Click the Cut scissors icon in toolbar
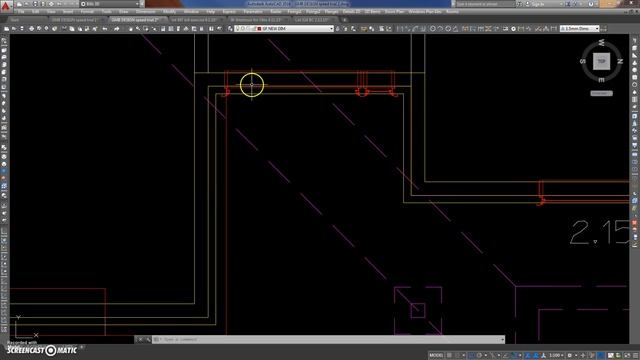 point(64,29)
